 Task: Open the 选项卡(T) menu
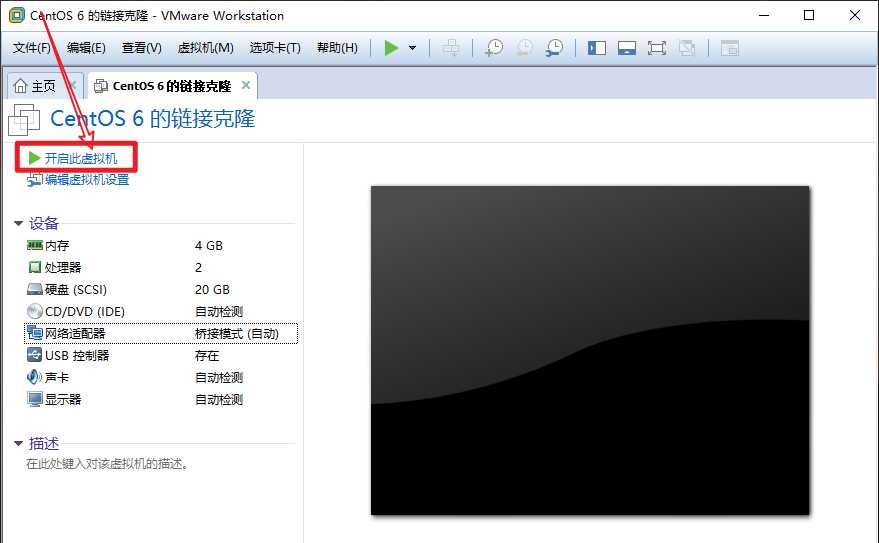click(x=275, y=48)
